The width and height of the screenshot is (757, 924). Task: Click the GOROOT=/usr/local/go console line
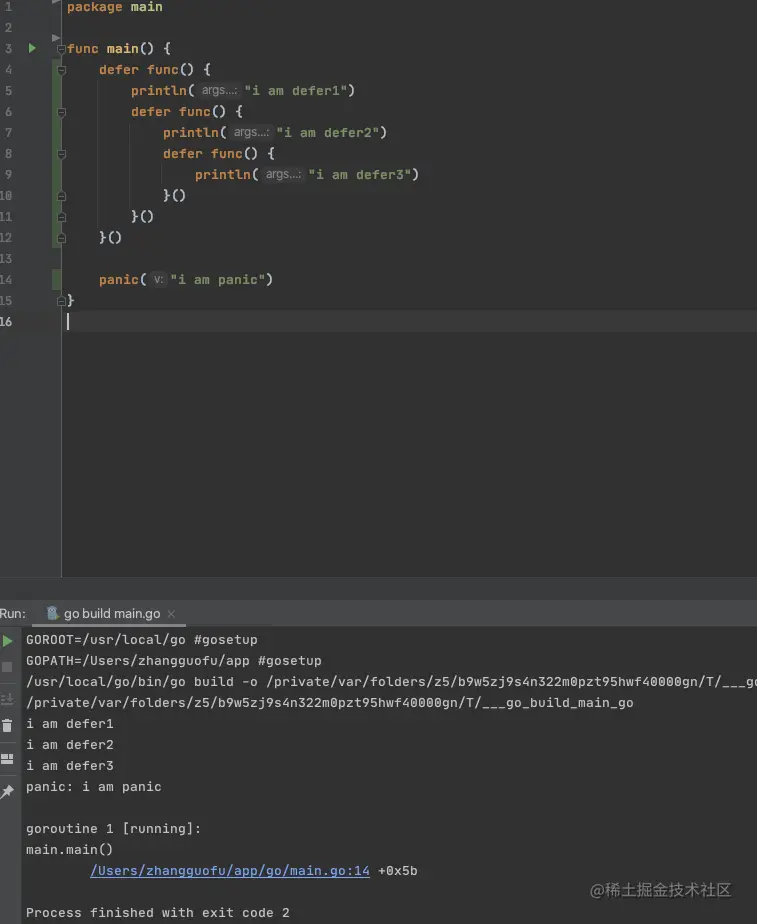[x=141, y=639]
